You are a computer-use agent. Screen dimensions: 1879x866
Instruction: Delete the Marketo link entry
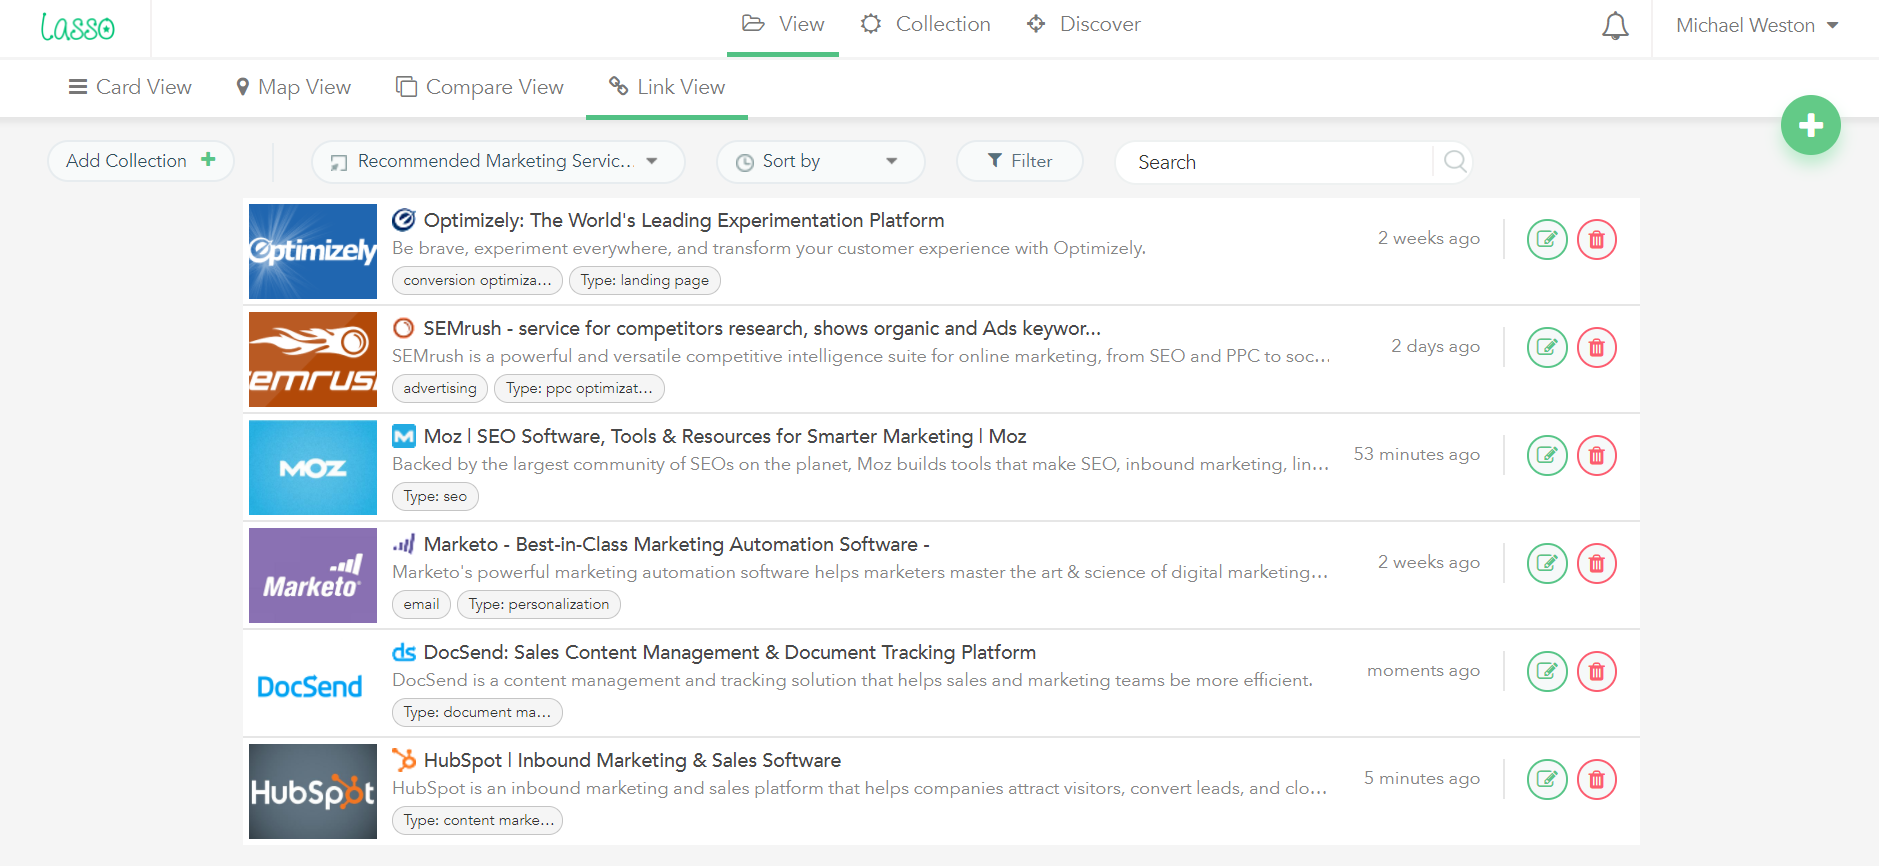(1596, 564)
